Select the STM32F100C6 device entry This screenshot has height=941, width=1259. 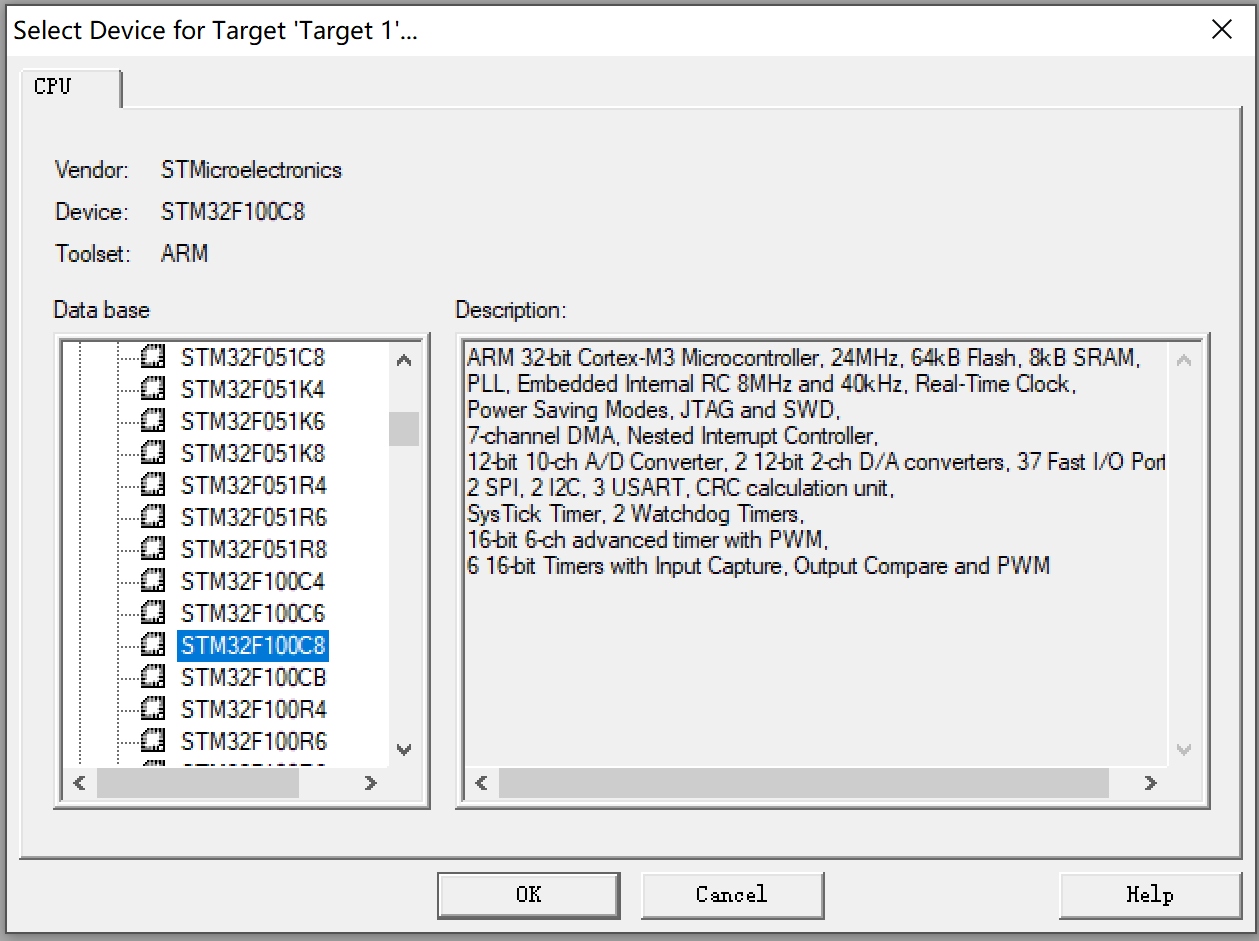click(252, 613)
